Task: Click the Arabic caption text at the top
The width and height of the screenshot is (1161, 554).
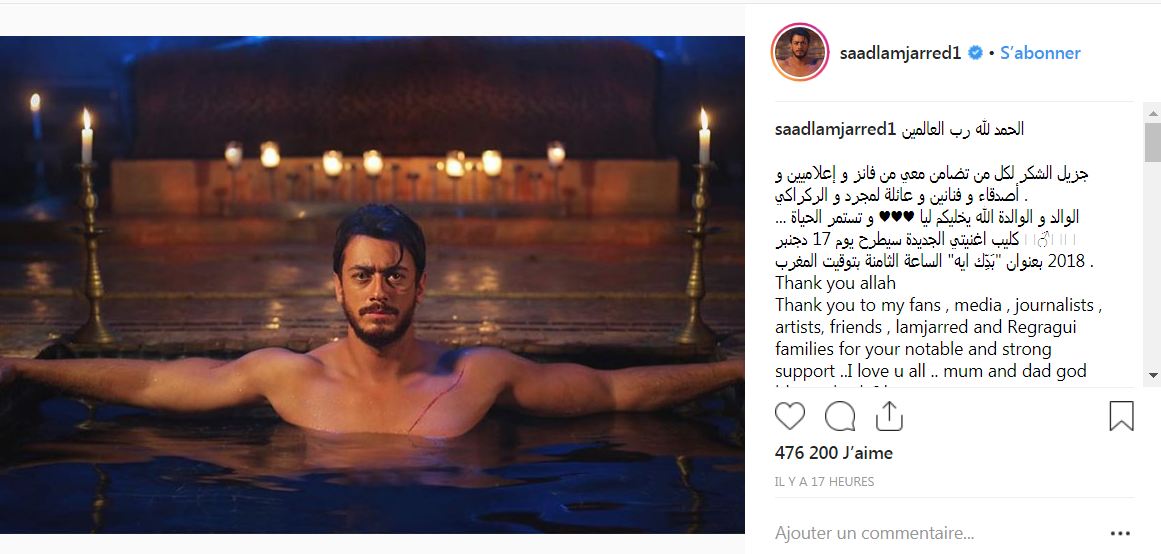Action: pos(962,129)
